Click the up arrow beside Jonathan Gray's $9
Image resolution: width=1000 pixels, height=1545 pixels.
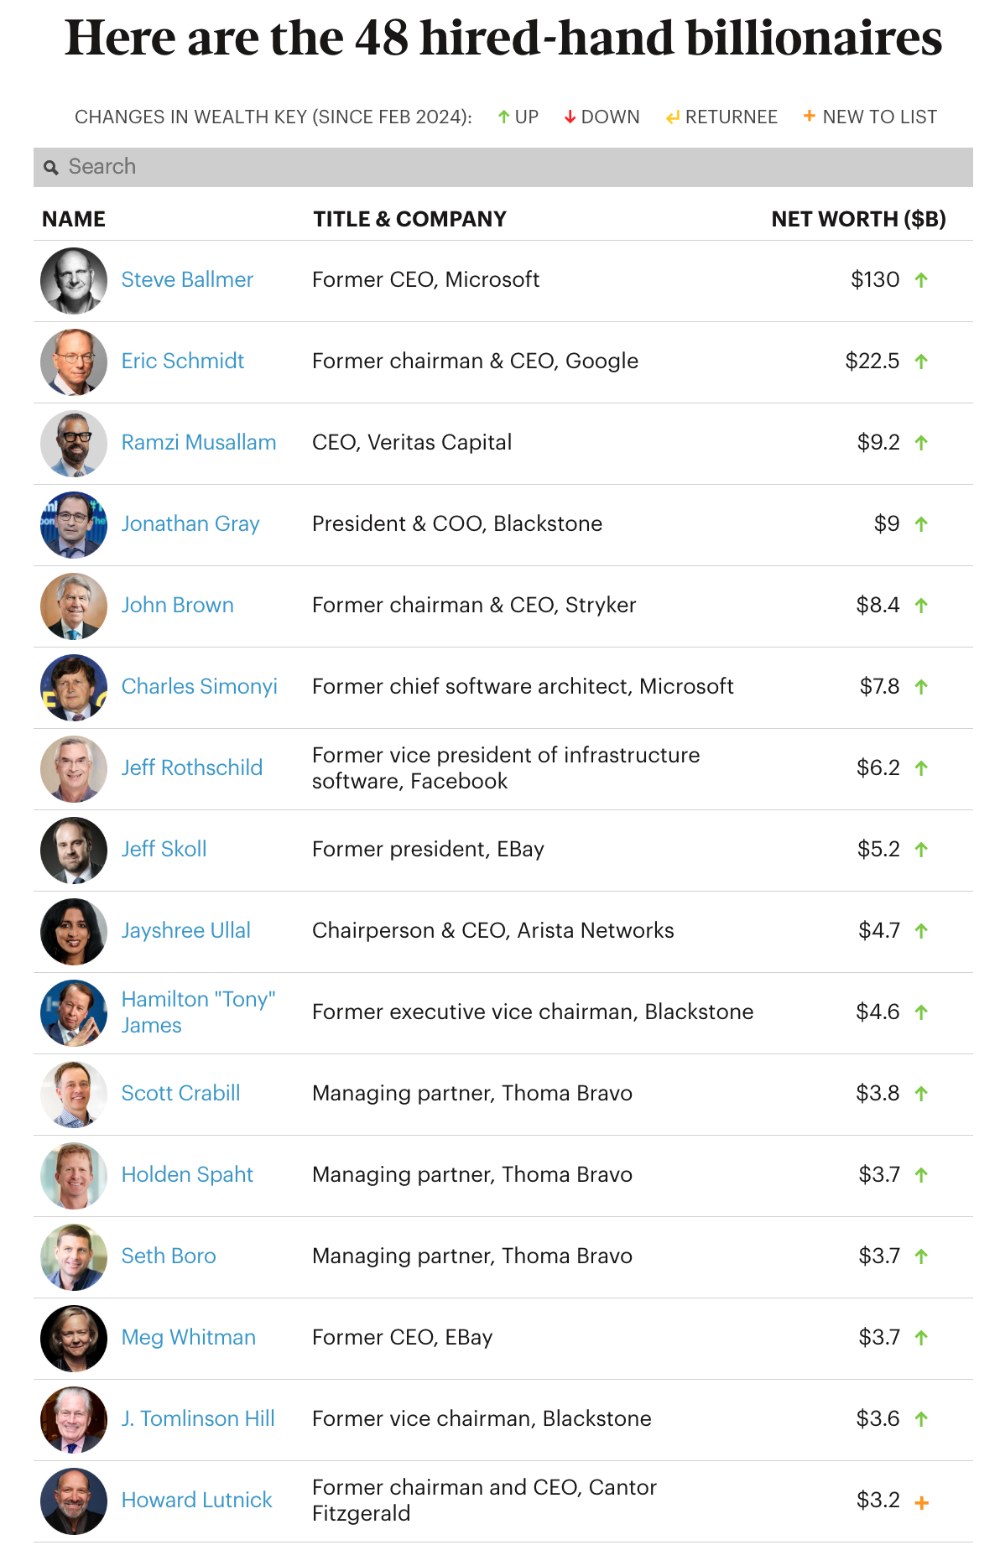point(921,524)
